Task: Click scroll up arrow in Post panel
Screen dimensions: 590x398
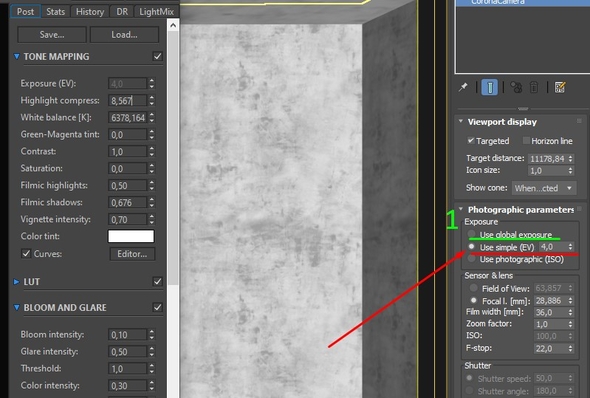Action: click(173, 25)
